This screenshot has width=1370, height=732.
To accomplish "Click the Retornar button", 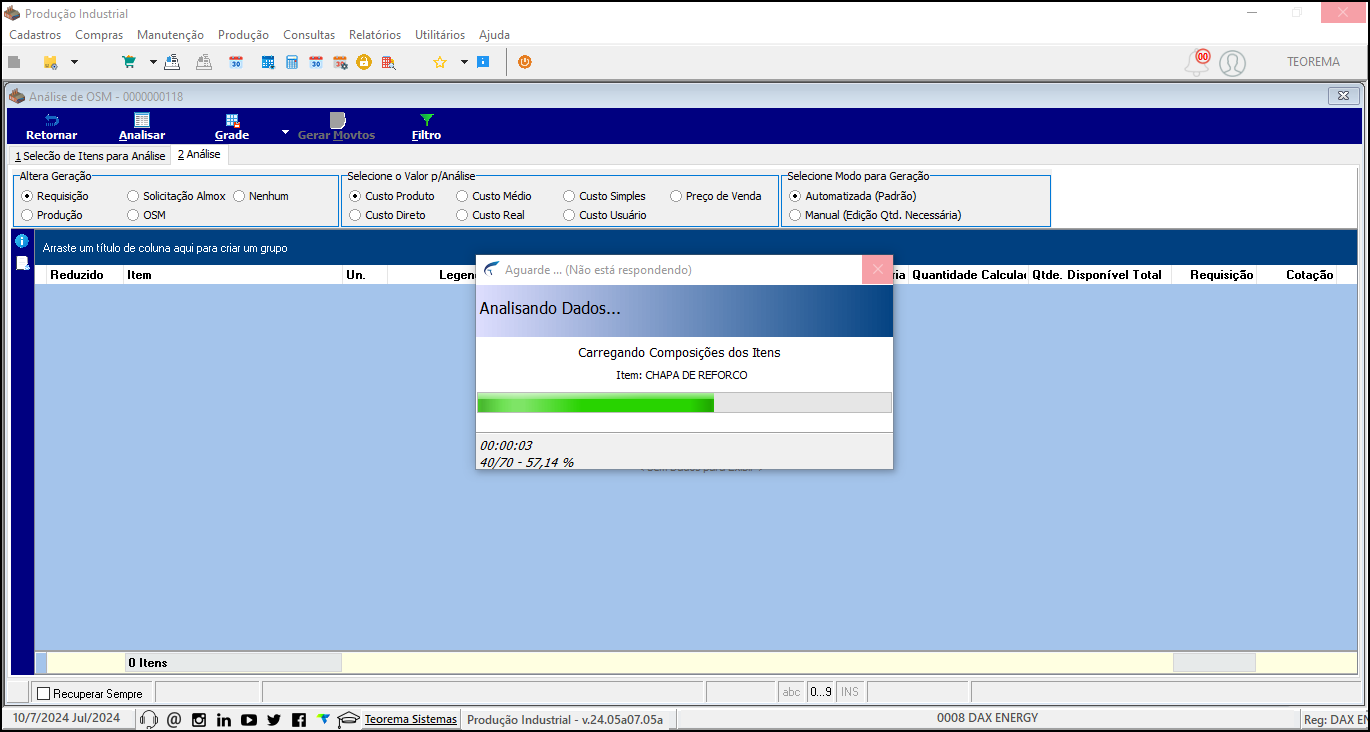I will point(52,126).
